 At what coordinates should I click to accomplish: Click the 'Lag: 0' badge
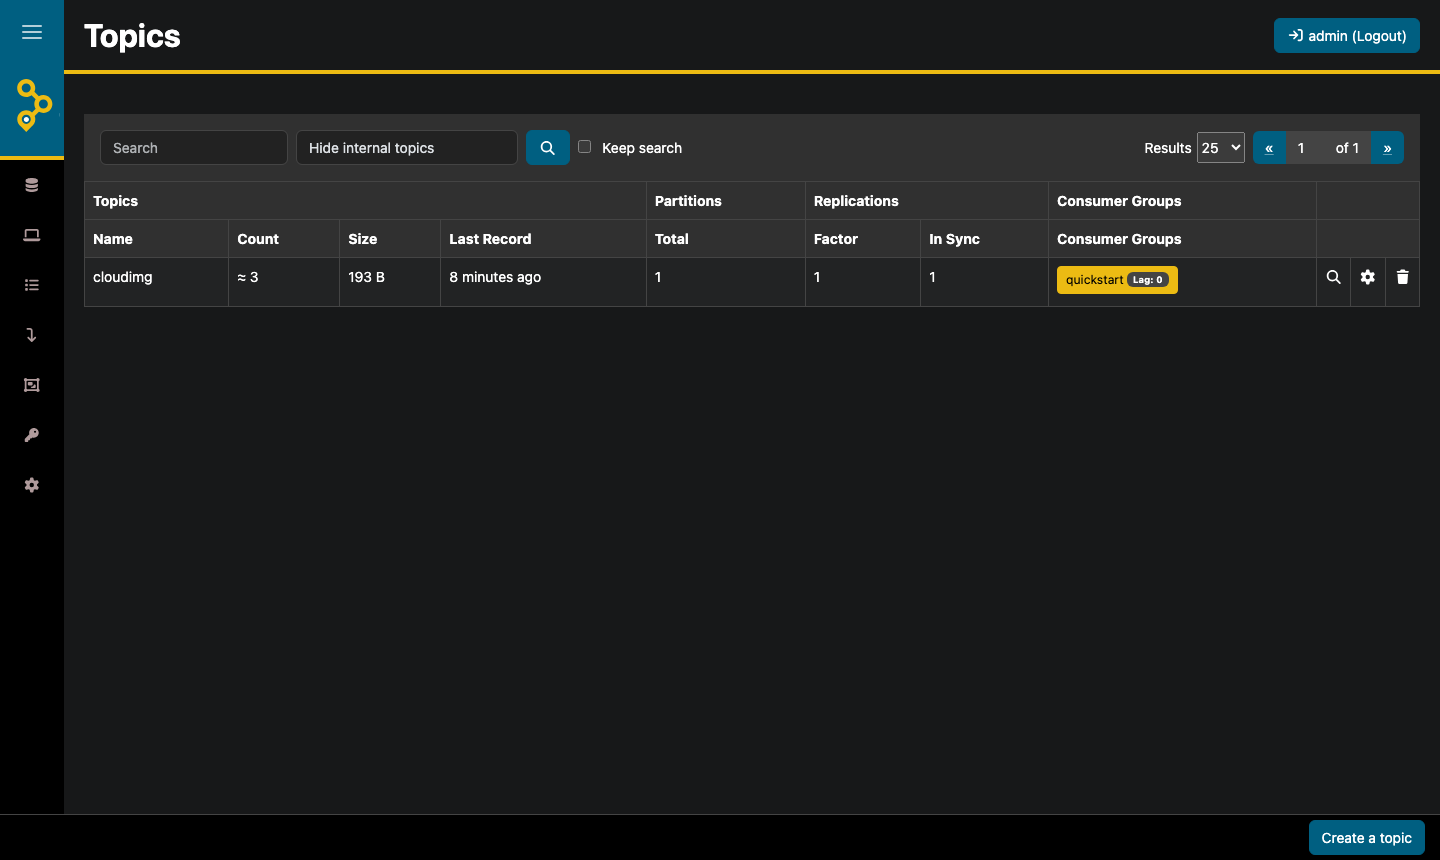tap(1148, 280)
